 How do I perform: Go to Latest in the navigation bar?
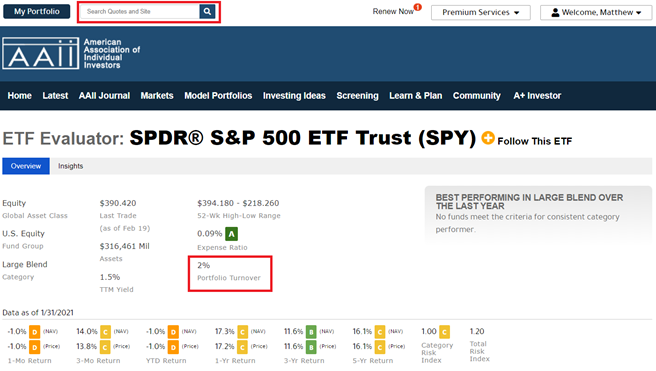pos(55,96)
